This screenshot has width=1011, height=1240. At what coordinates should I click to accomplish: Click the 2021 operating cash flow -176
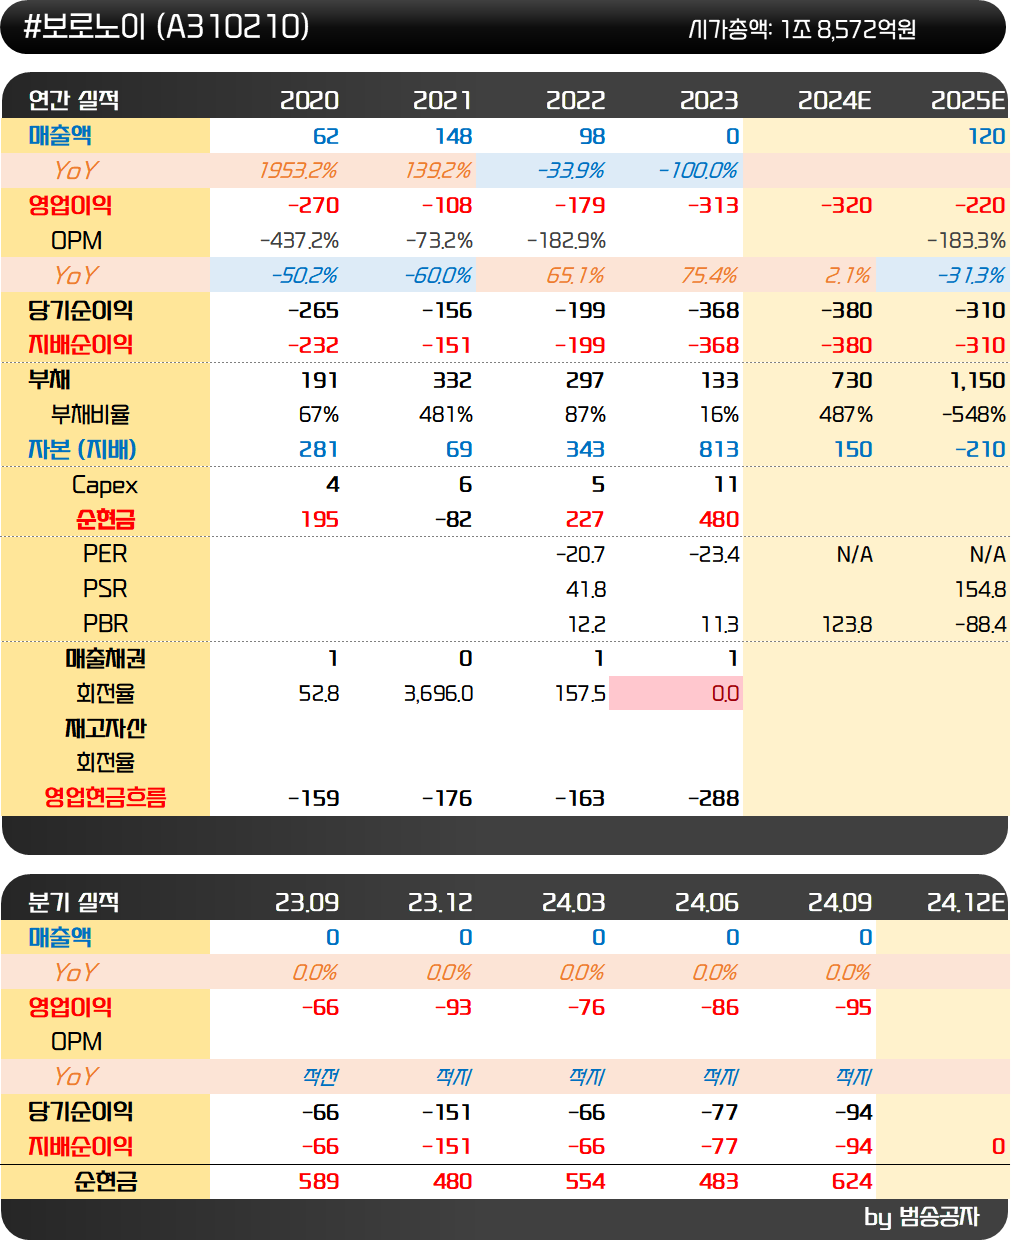click(447, 798)
